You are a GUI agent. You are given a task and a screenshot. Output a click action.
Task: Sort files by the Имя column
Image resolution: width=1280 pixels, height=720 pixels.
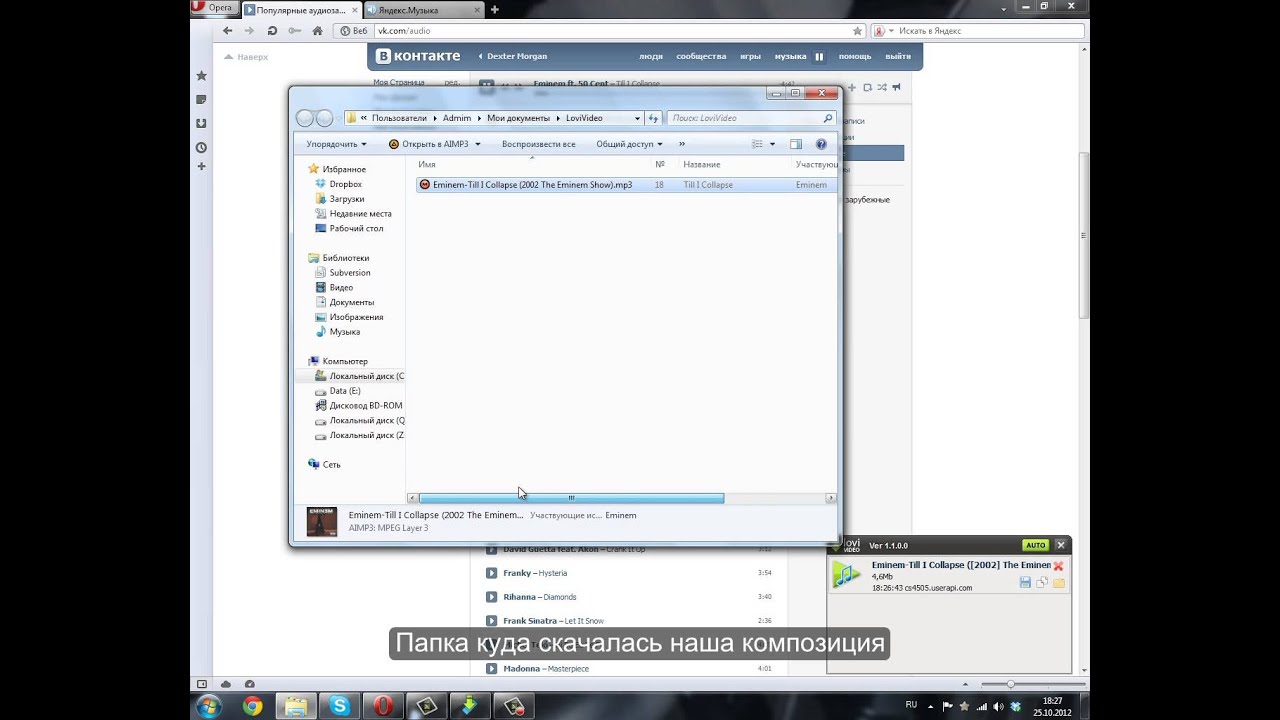427,164
